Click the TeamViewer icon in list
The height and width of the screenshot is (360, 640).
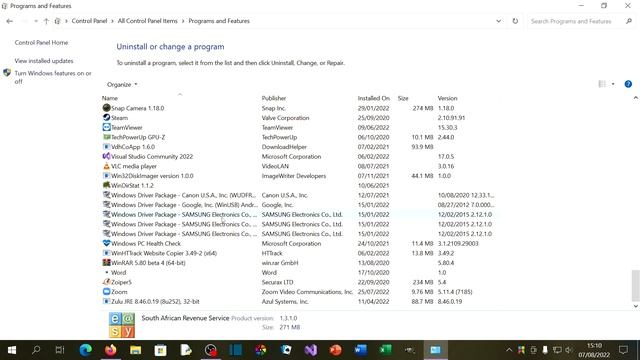107,127
